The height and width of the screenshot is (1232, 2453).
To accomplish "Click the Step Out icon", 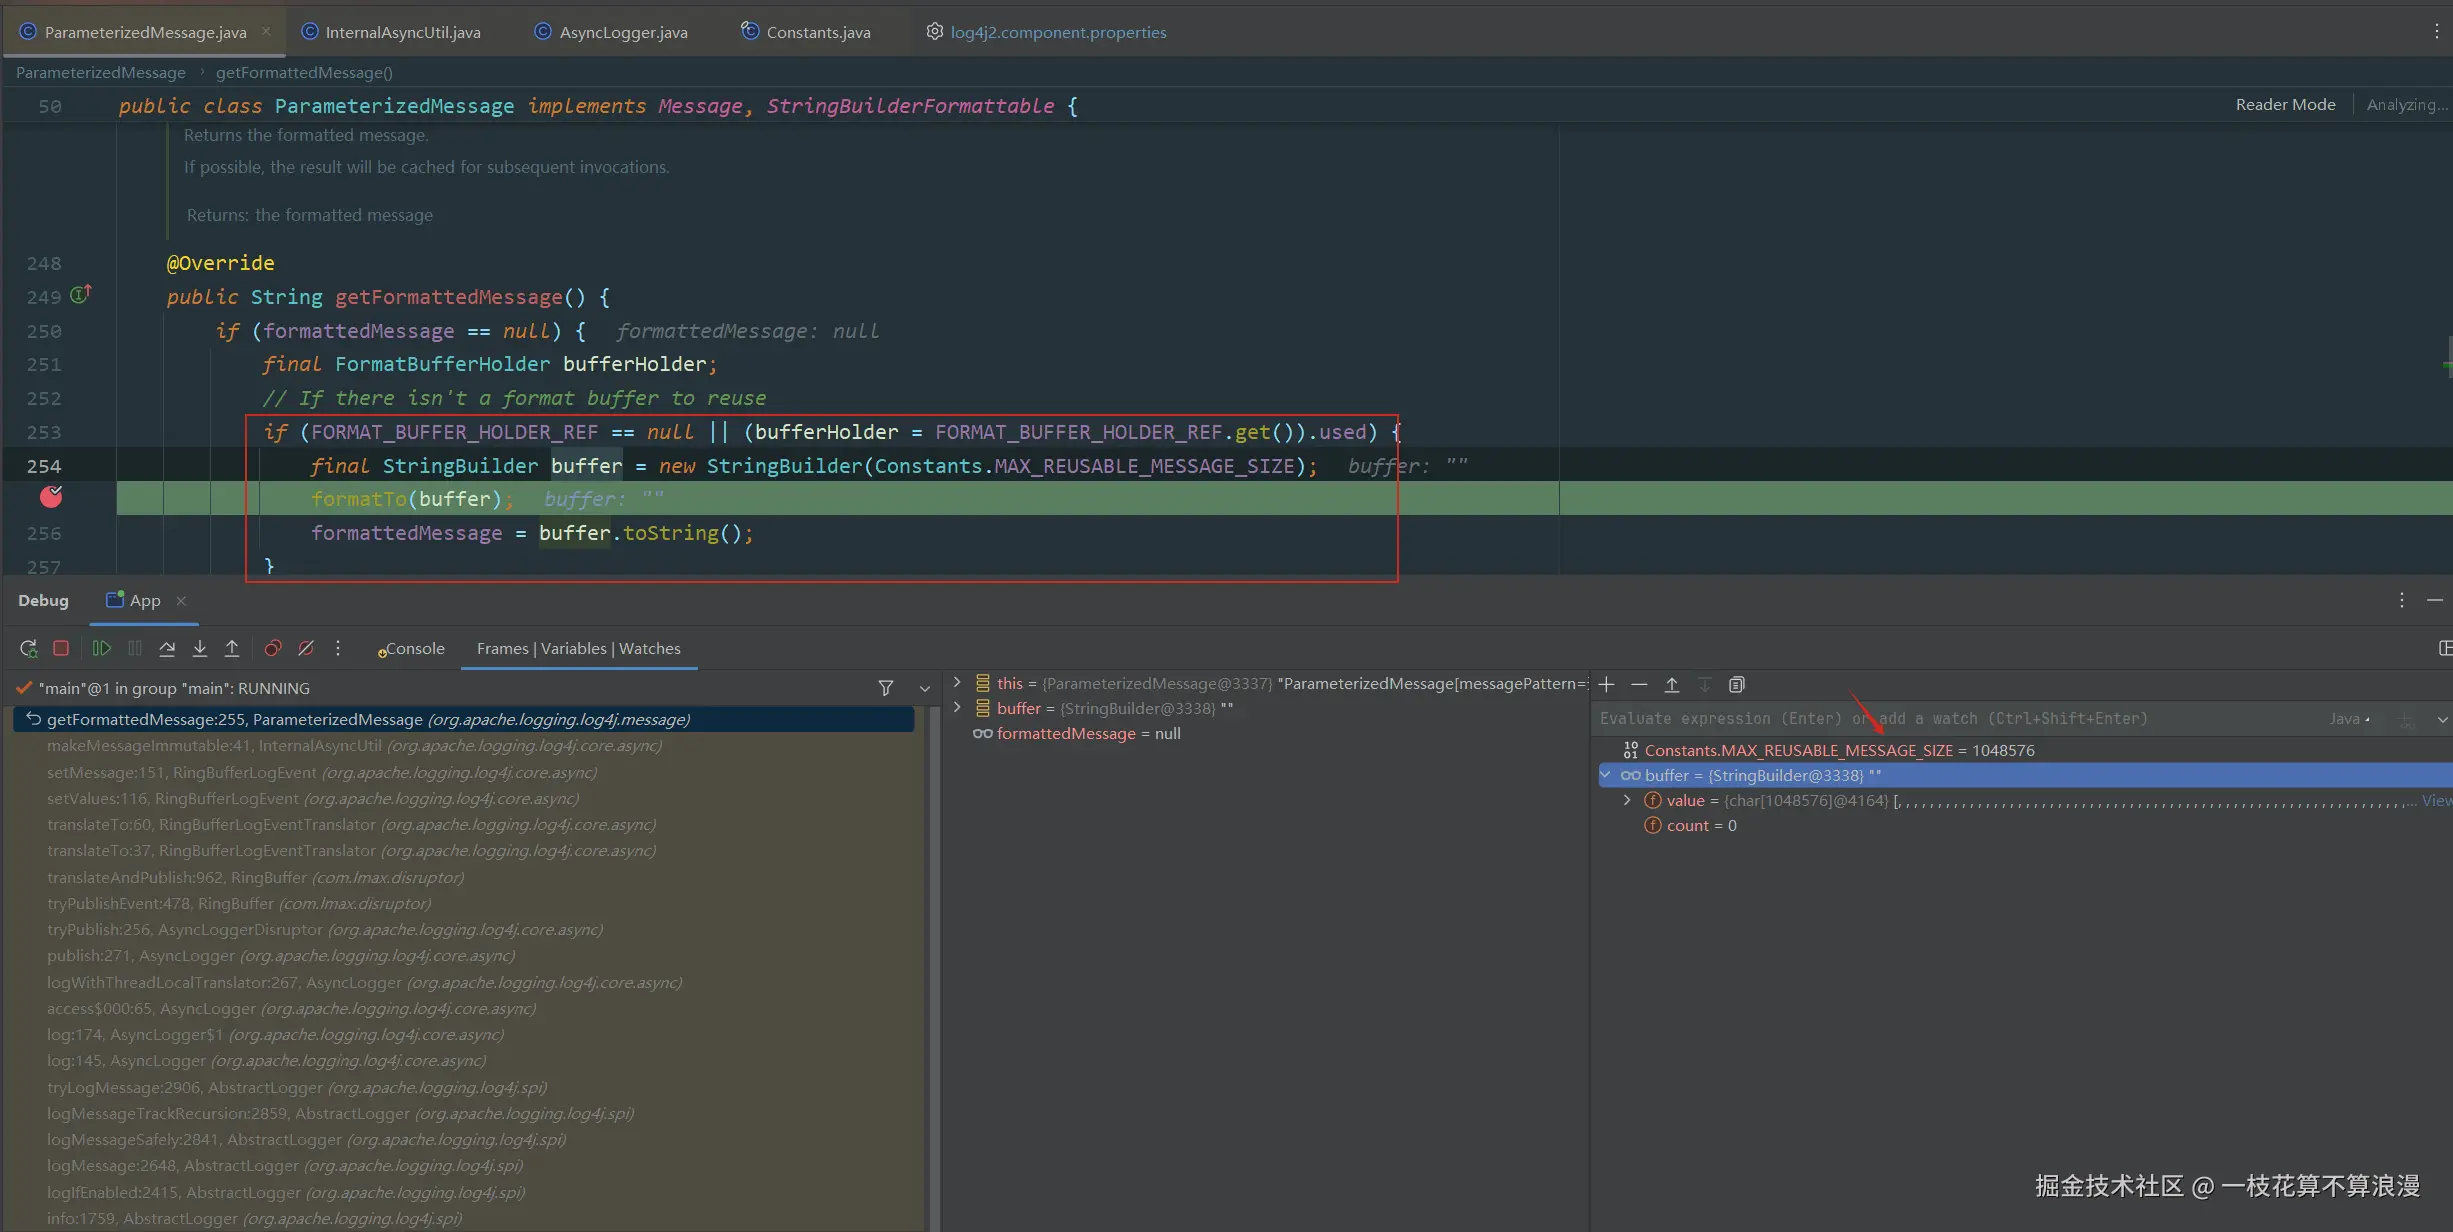I will [232, 648].
